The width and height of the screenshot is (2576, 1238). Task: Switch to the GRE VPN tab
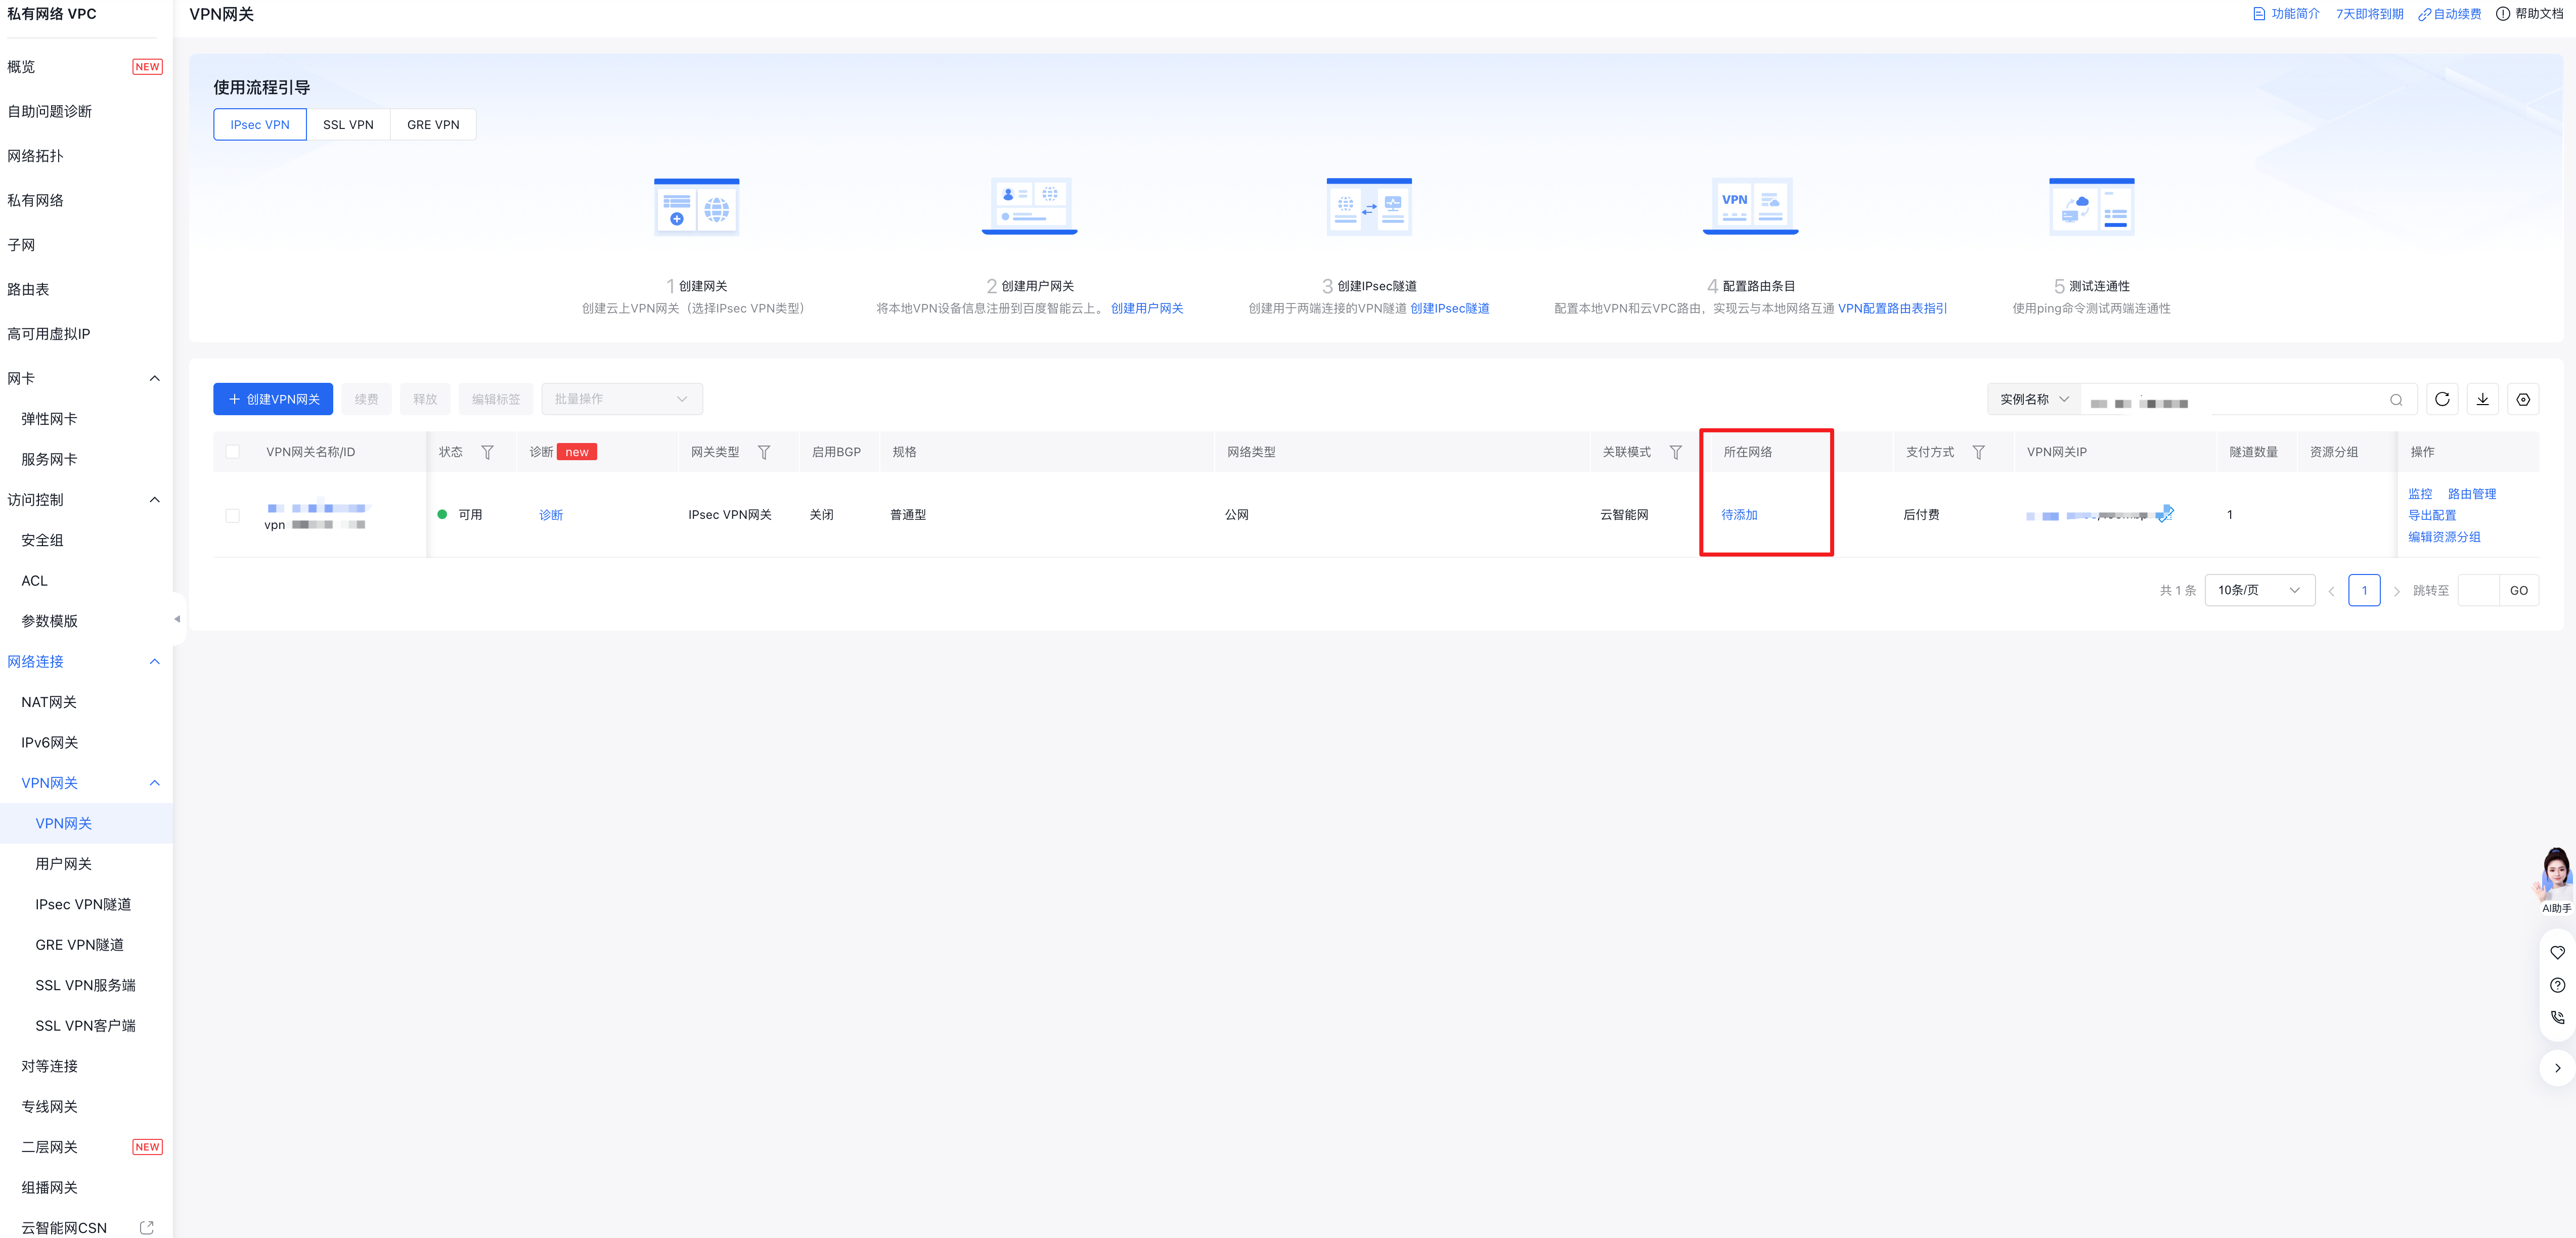[433, 125]
